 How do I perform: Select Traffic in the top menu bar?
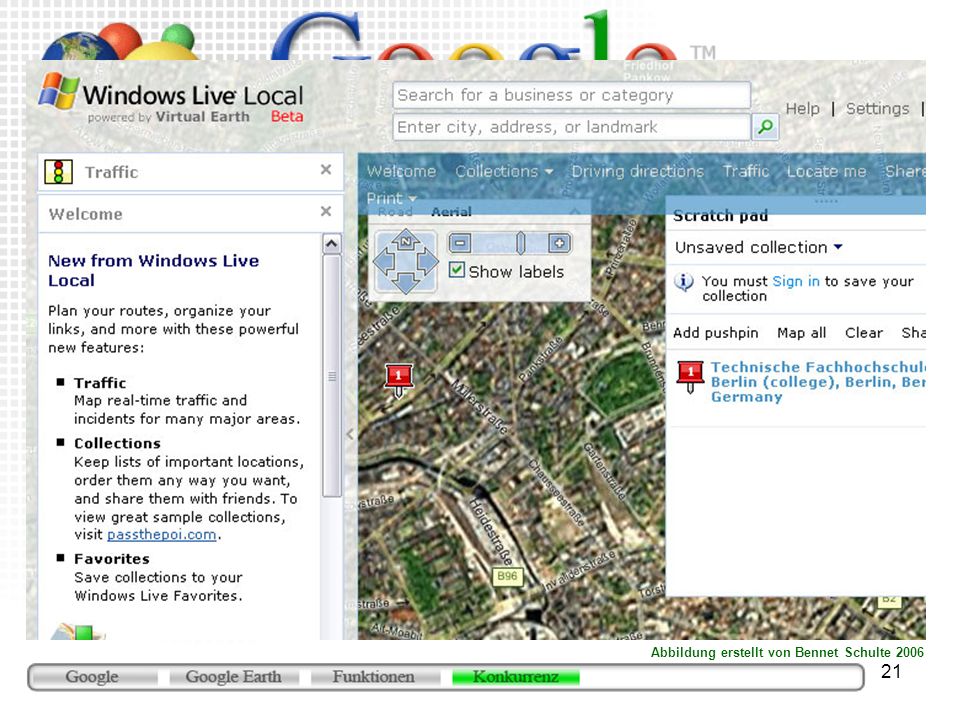coord(745,171)
